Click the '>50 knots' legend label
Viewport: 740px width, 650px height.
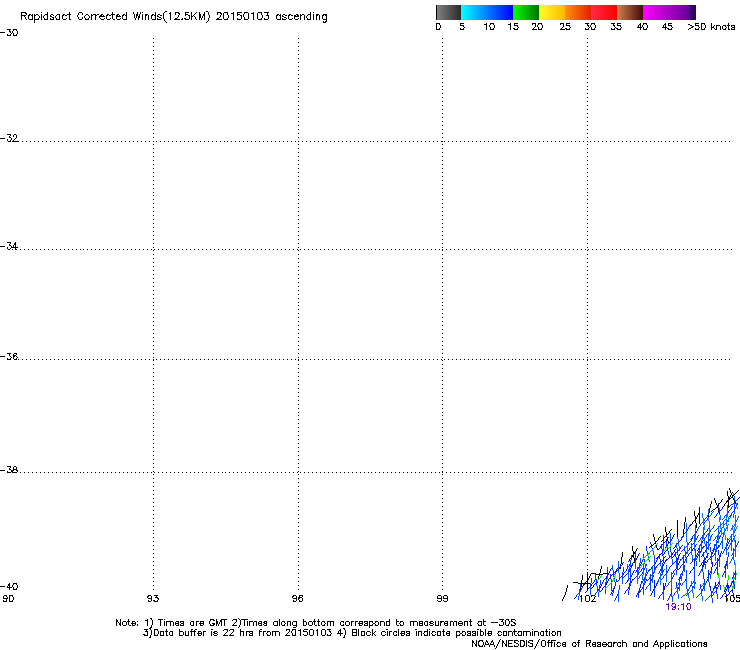(x=711, y=27)
